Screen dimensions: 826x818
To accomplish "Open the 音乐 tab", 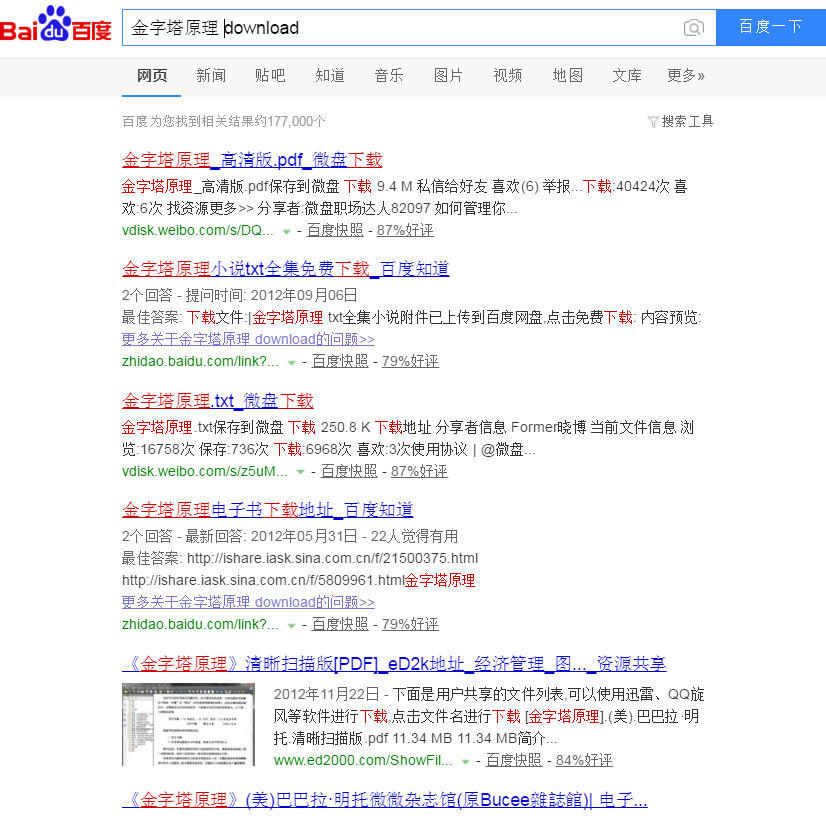I will [x=389, y=76].
